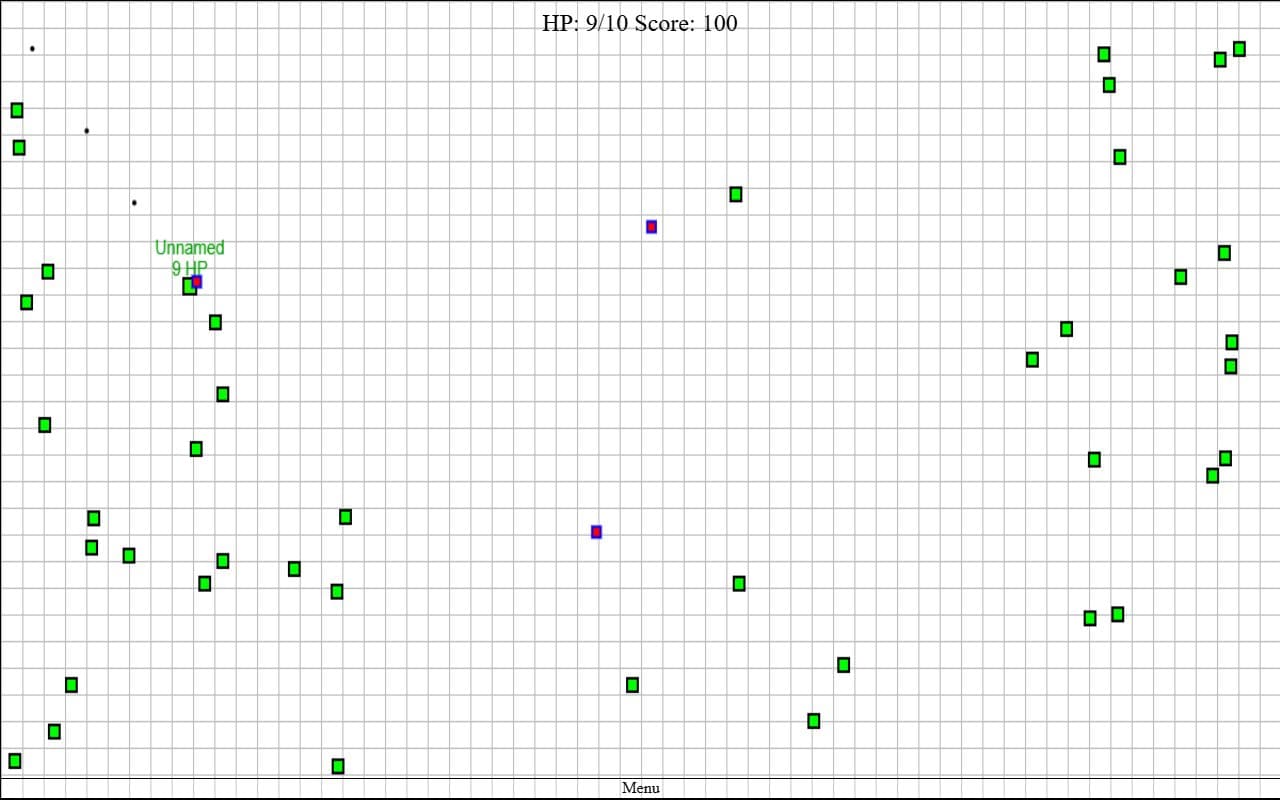Click the green 'Unnamed' player name label
This screenshot has height=800, width=1280.
coord(190,247)
